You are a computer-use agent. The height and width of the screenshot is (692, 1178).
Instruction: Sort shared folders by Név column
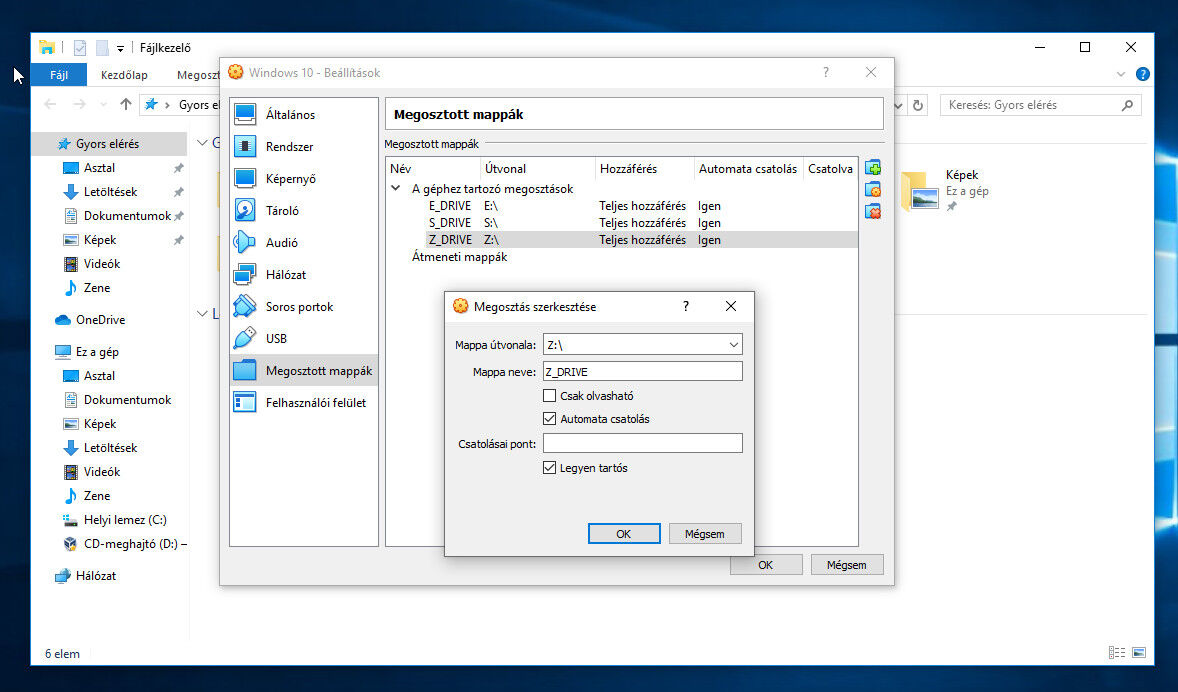coord(433,168)
